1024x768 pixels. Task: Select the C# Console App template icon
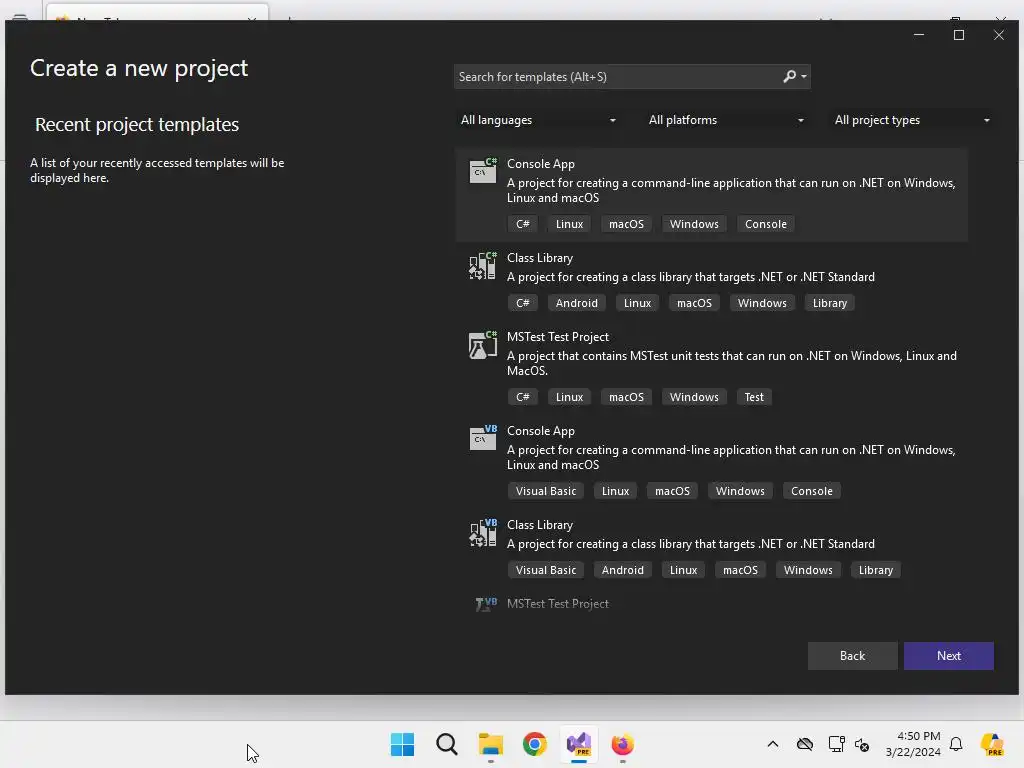point(483,170)
